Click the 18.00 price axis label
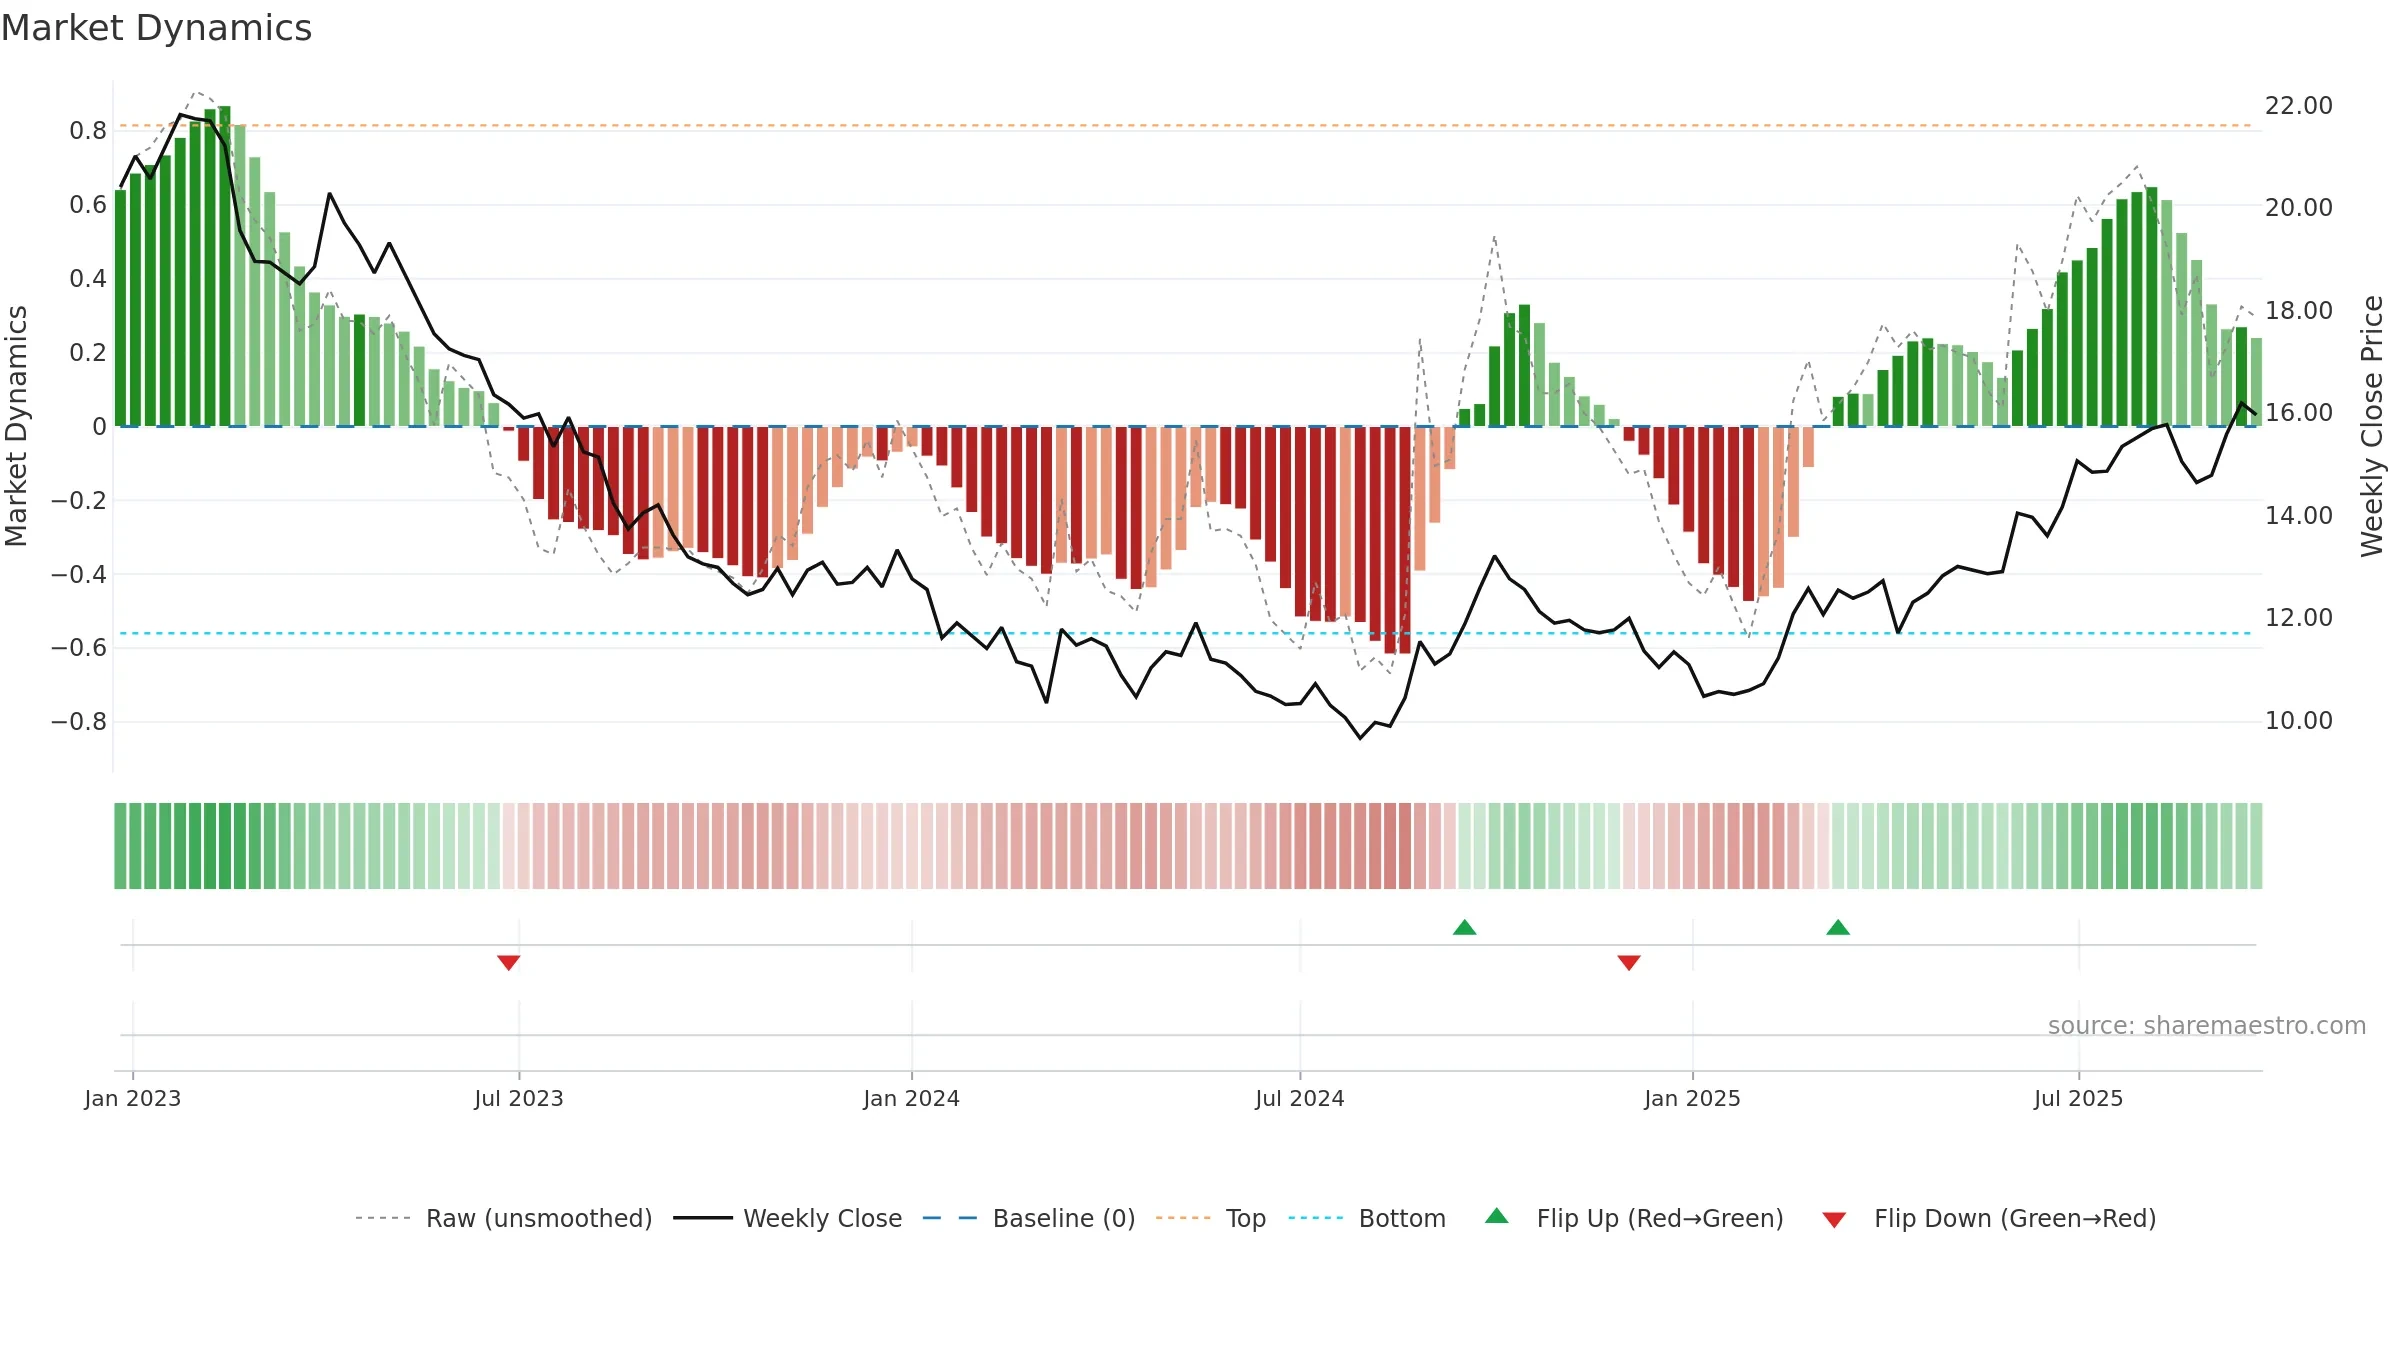 tap(2299, 310)
